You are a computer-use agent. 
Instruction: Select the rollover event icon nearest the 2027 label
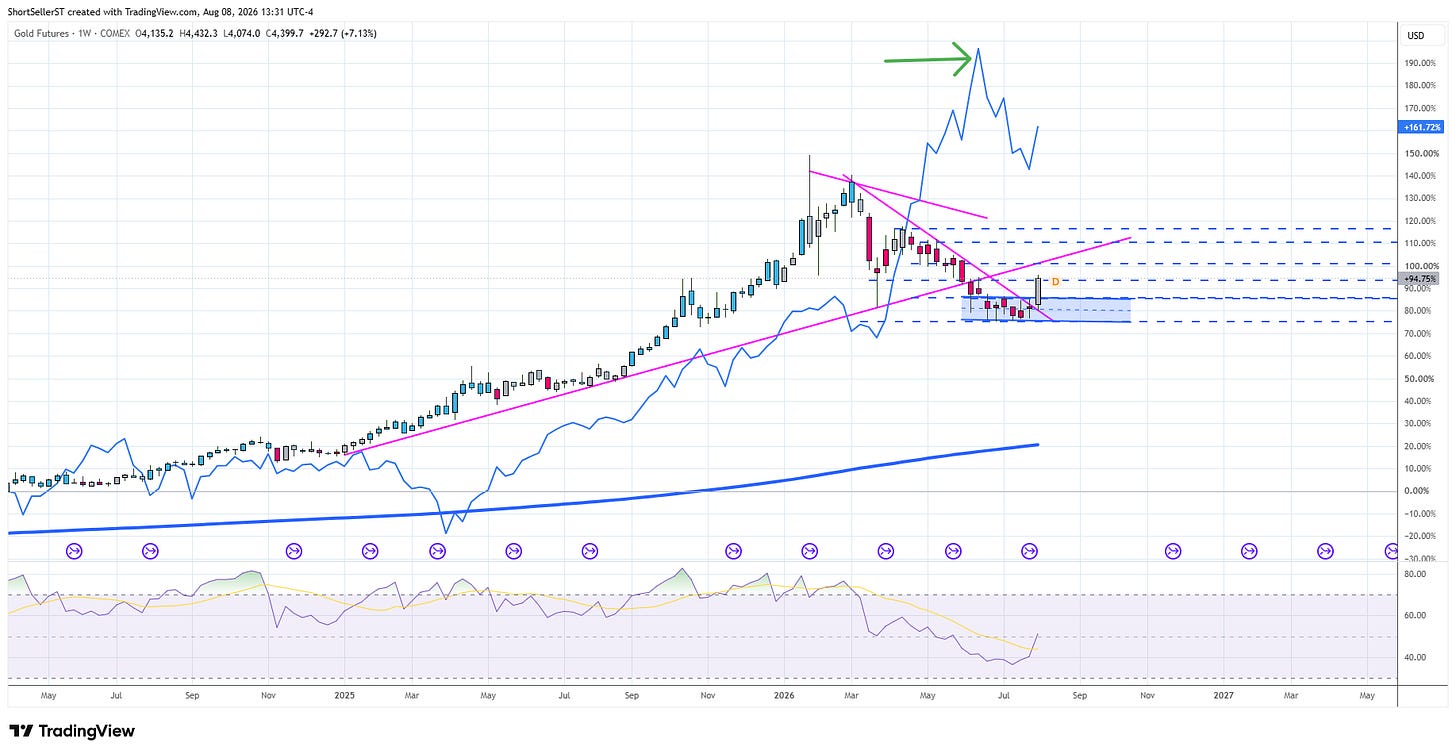click(x=1249, y=550)
